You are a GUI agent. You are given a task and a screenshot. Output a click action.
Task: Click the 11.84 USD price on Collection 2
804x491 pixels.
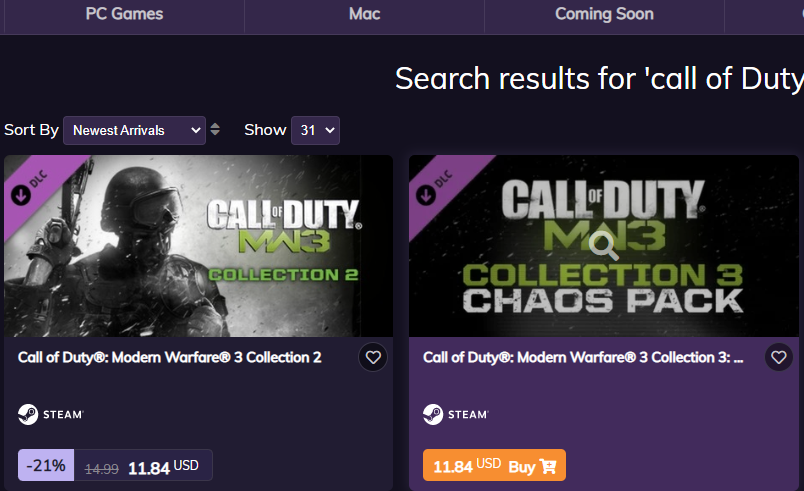(x=163, y=467)
